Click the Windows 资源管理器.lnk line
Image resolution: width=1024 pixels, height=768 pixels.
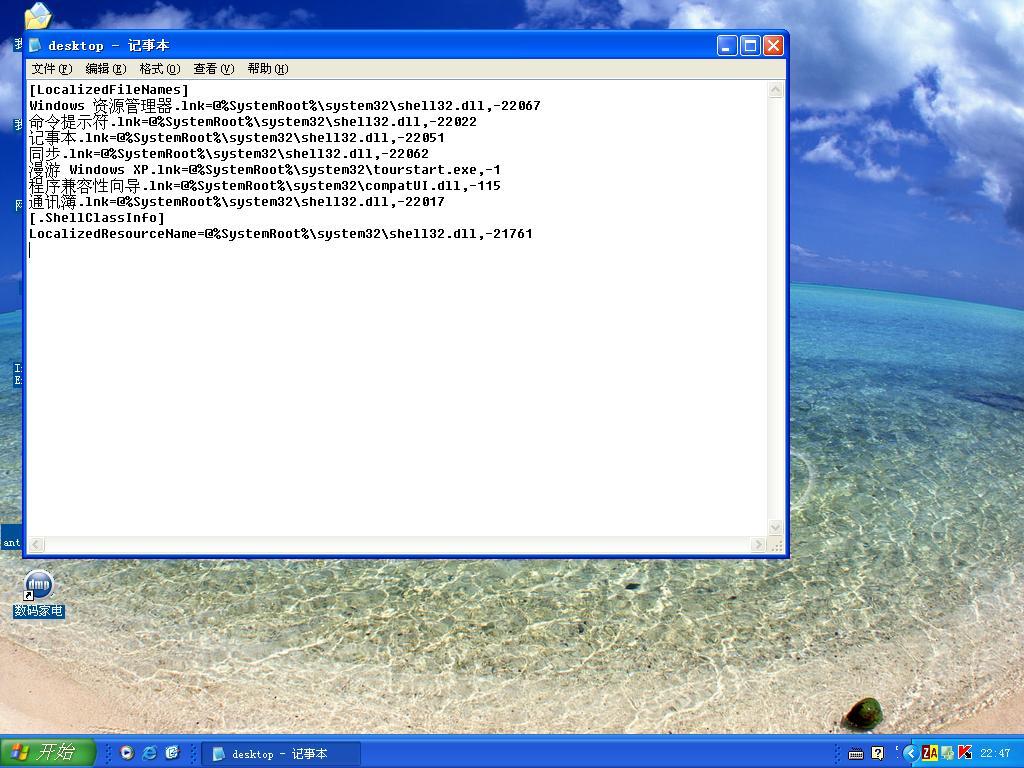pos(285,105)
